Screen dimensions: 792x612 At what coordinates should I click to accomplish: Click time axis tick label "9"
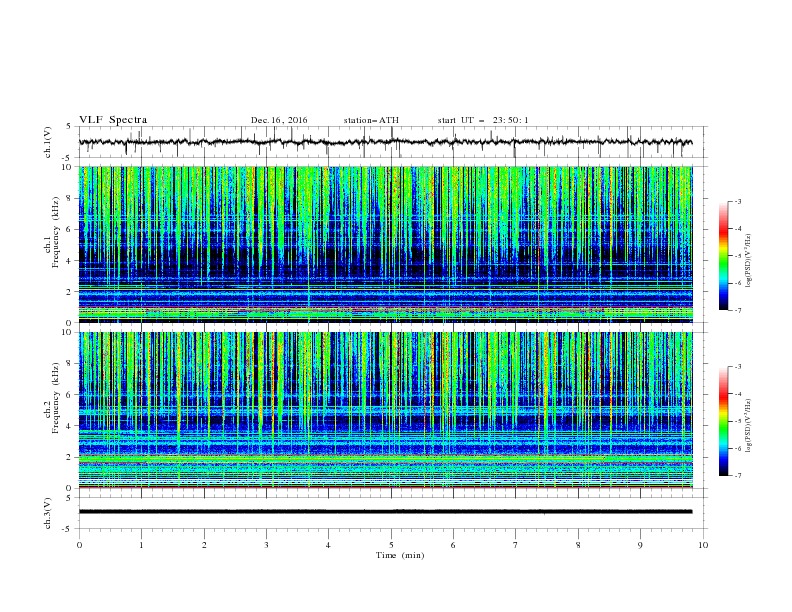click(640, 545)
